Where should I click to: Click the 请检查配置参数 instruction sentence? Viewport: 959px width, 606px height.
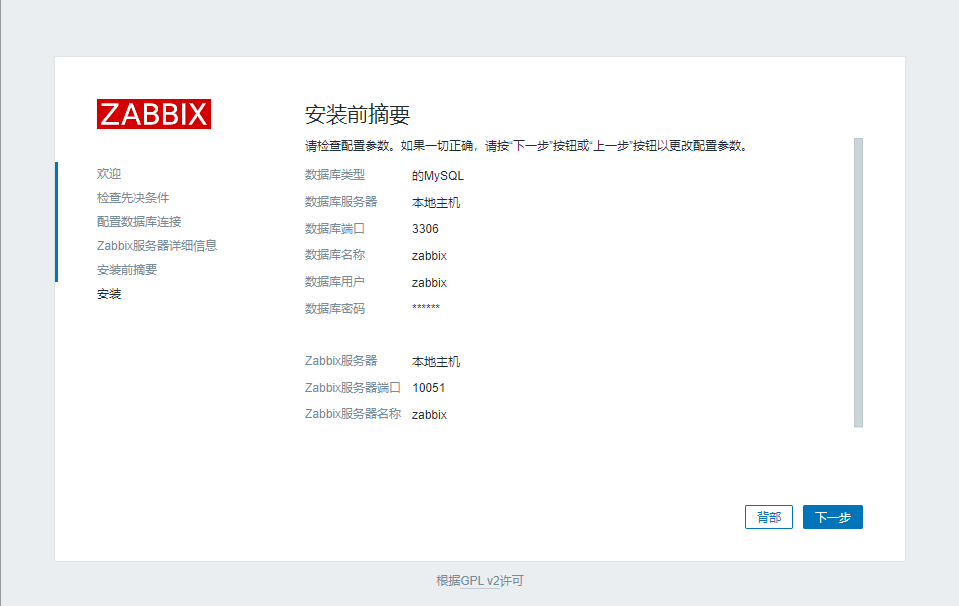[527, 146]
